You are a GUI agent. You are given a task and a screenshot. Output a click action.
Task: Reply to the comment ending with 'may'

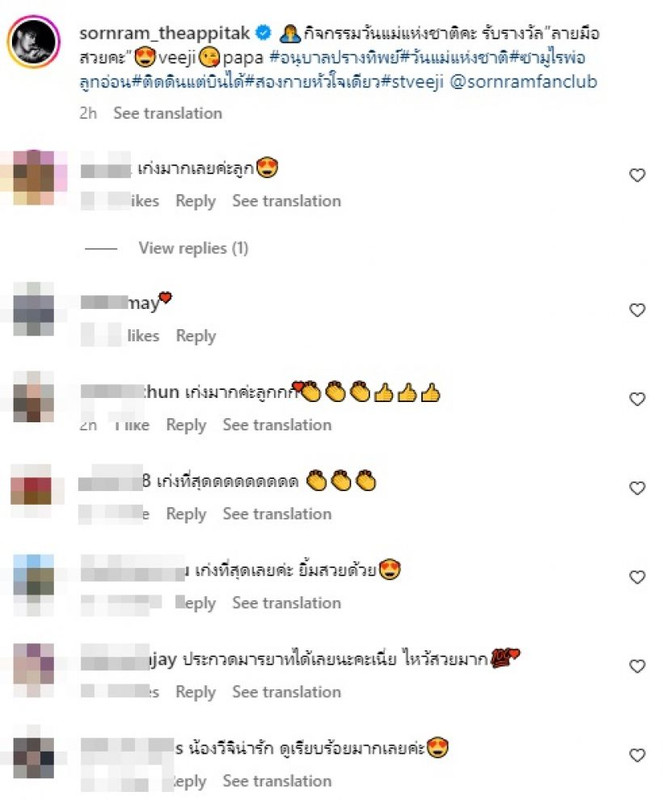coord(196,336)
